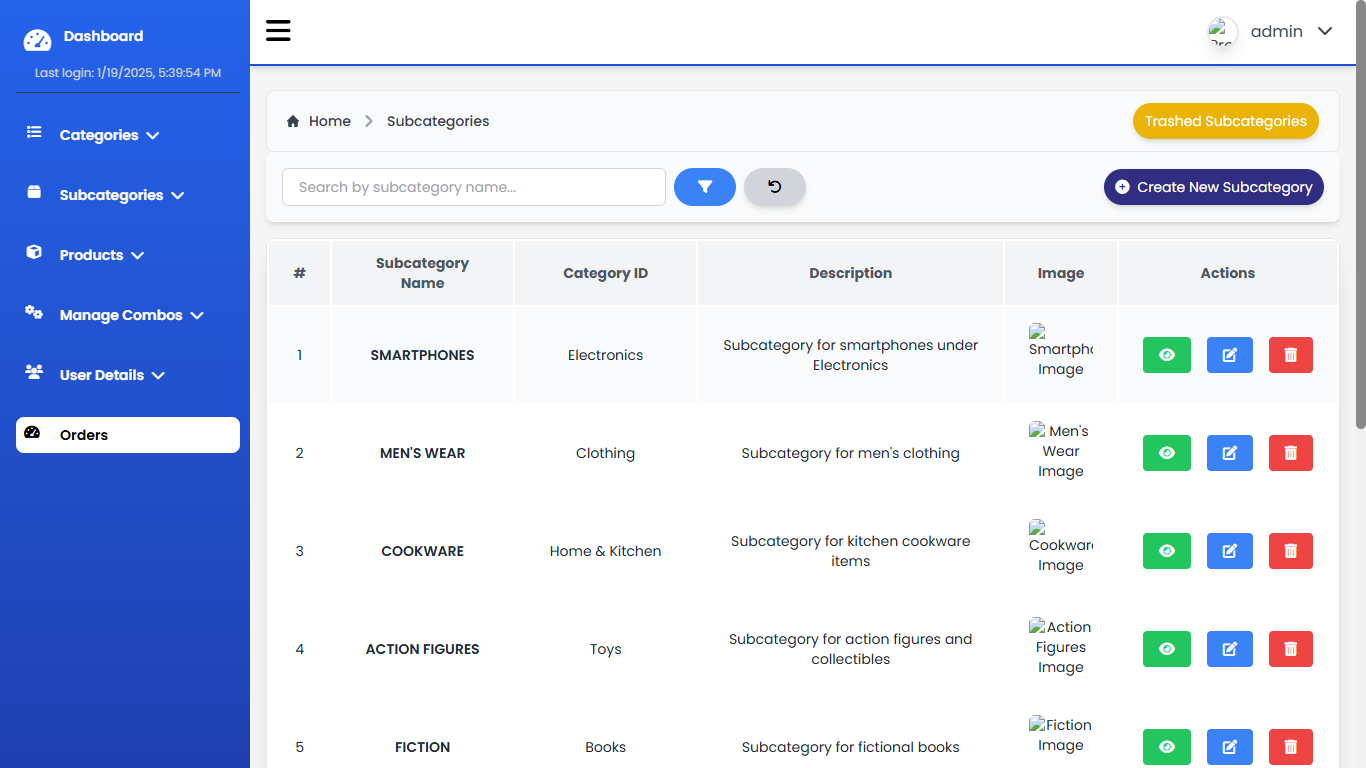Click the admin username text
Image resolution: width=1366 pixels, height=768 pixels.
coord(1277,31)
